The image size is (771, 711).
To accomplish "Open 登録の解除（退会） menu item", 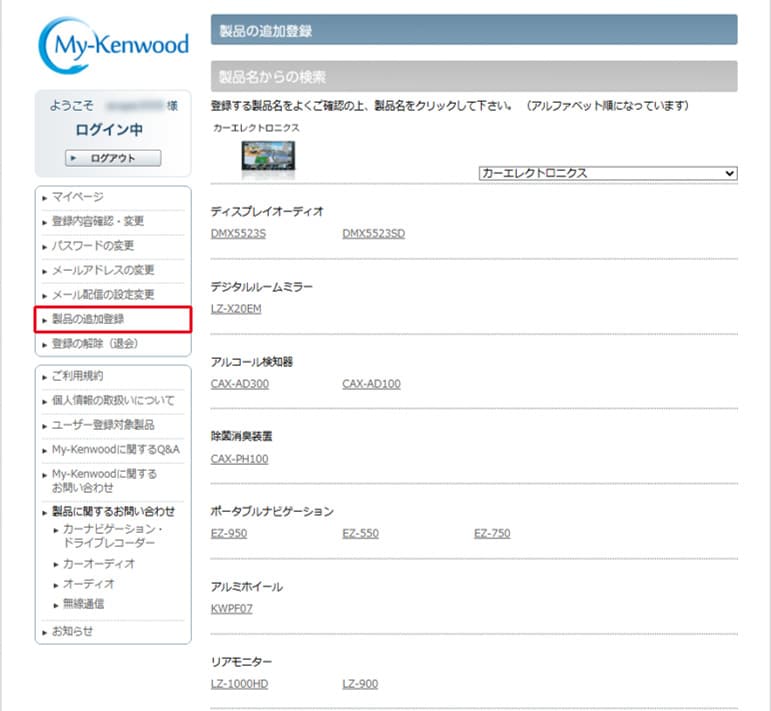I will pyautogui.click(x=95, y=344).
